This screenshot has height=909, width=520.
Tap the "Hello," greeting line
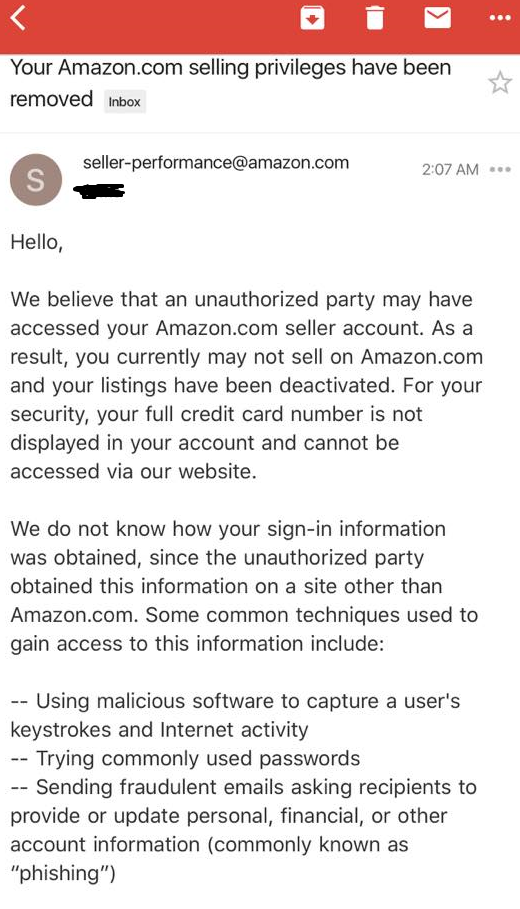click(x=36, y=242)
